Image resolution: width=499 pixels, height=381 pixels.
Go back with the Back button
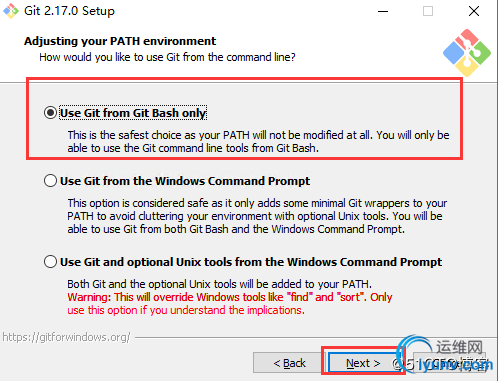pos(289,363)
